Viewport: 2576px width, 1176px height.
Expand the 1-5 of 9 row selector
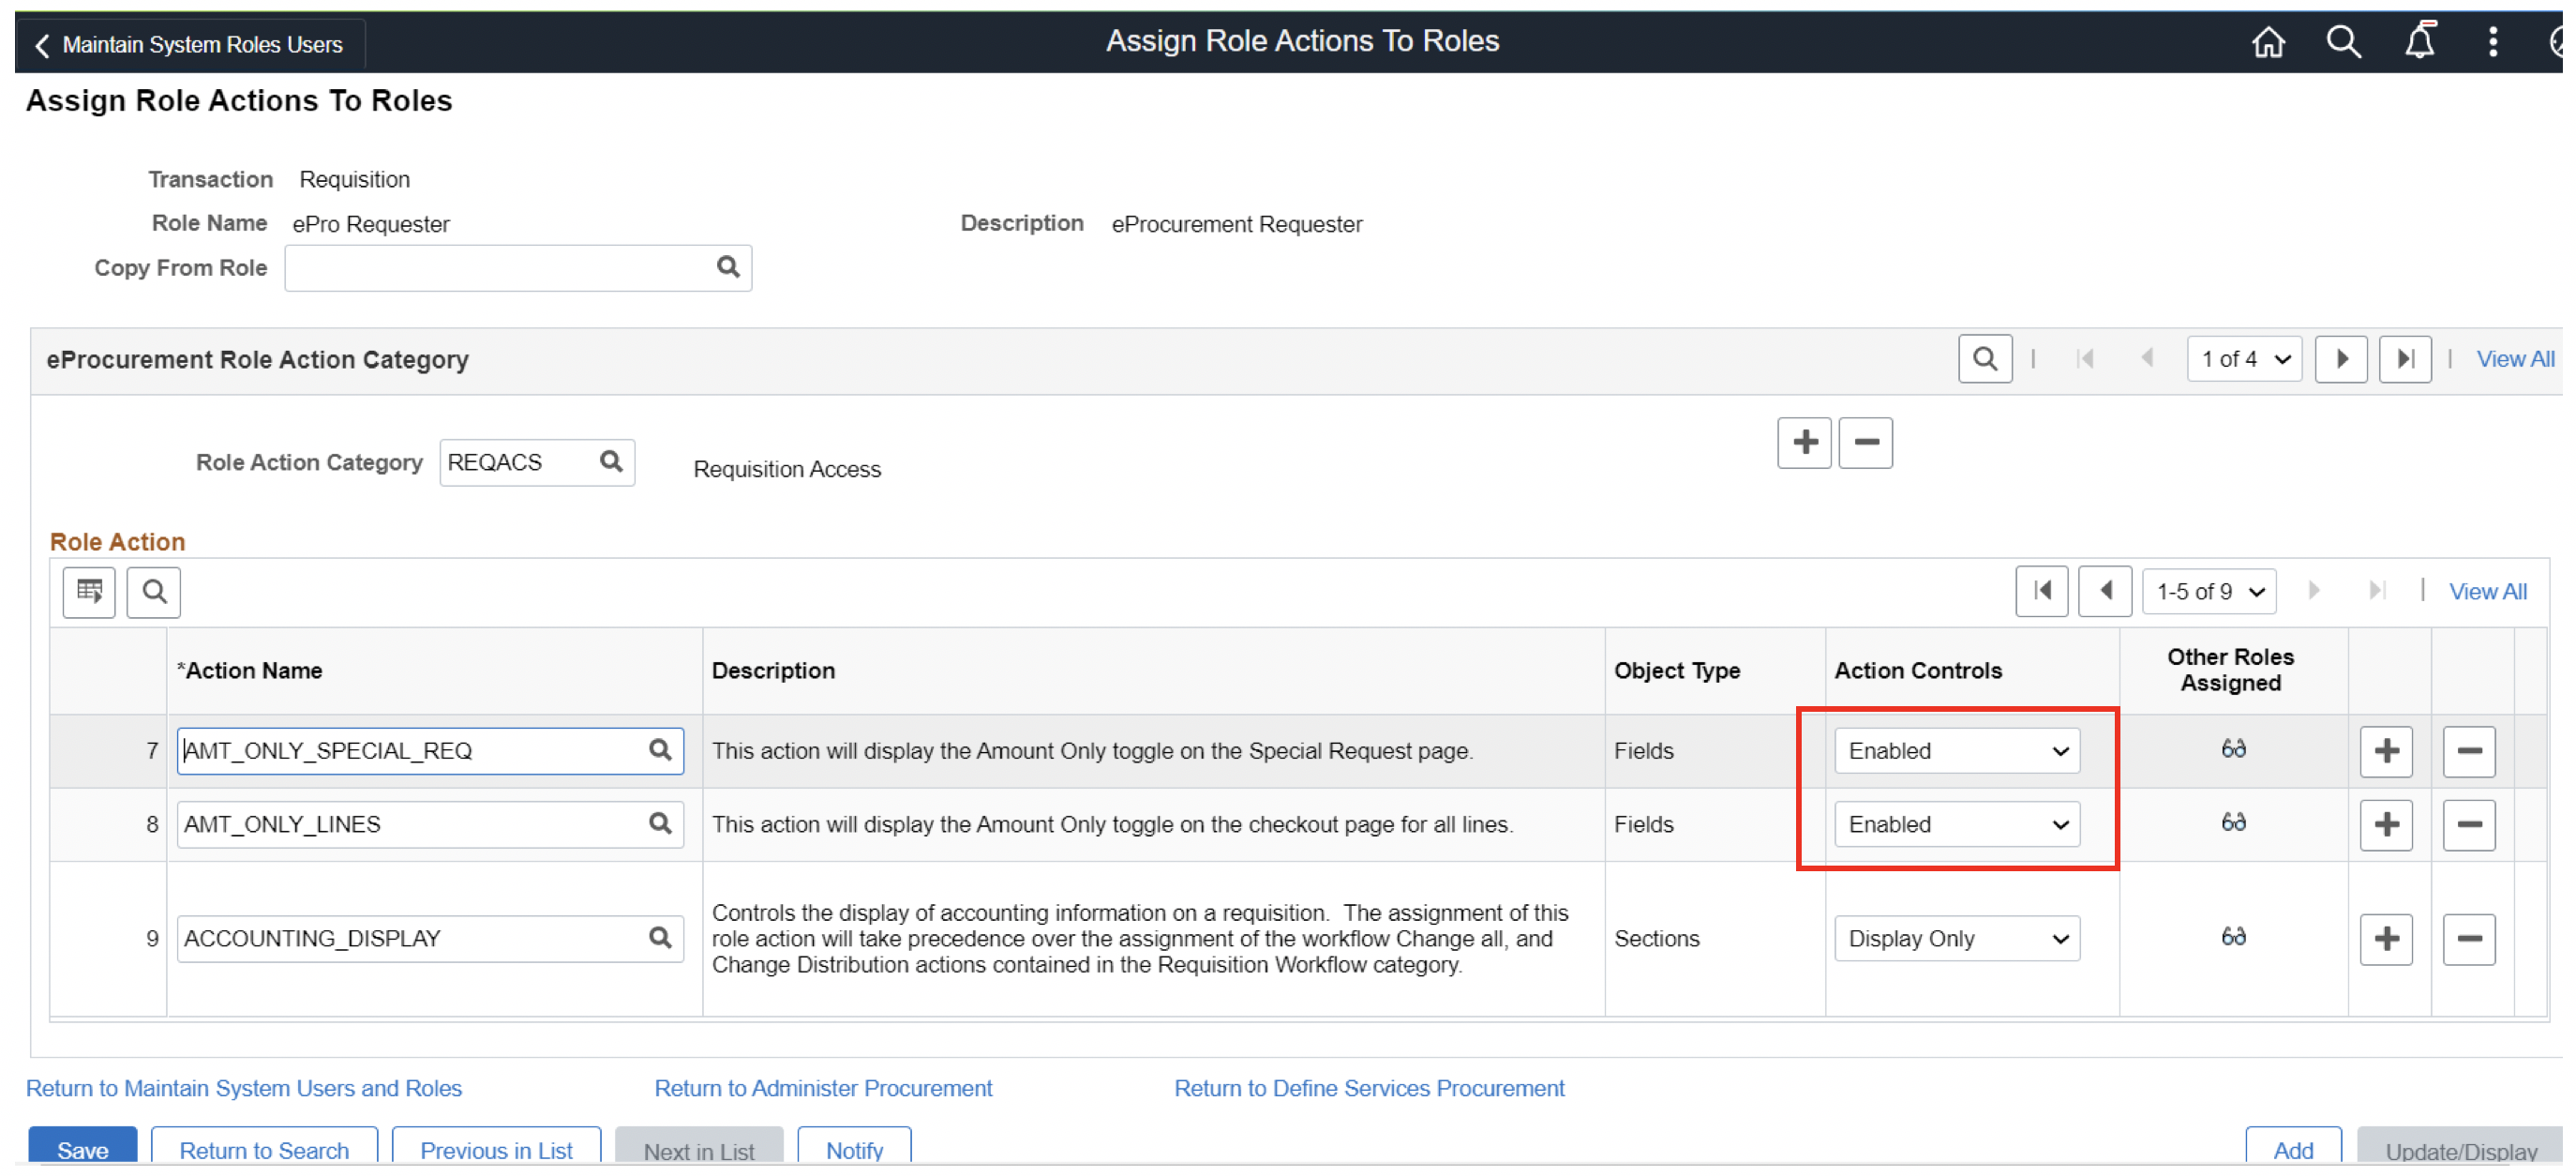[x=2208, y=592]
